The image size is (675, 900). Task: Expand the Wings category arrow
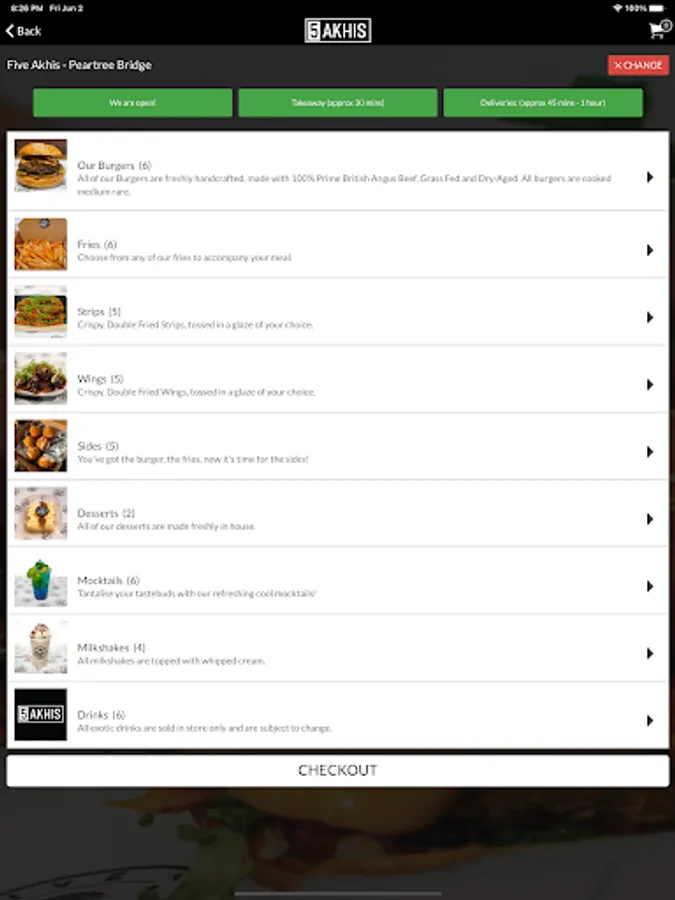[x=650, y=385]
